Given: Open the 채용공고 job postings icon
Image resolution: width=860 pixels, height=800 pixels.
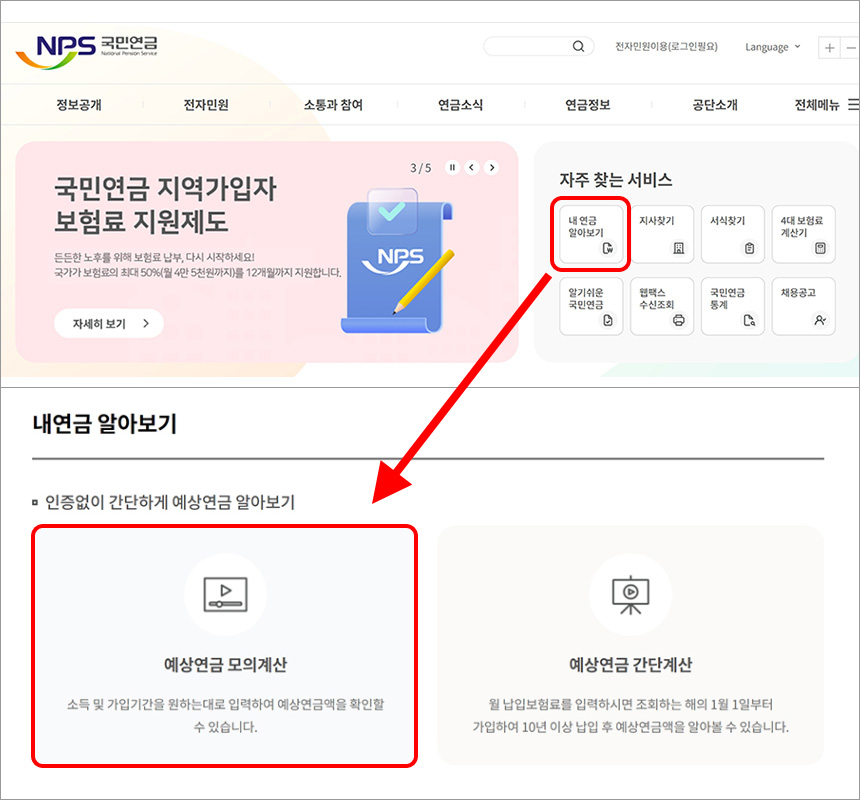Looking at the screenshot, I should click(803, 306).
